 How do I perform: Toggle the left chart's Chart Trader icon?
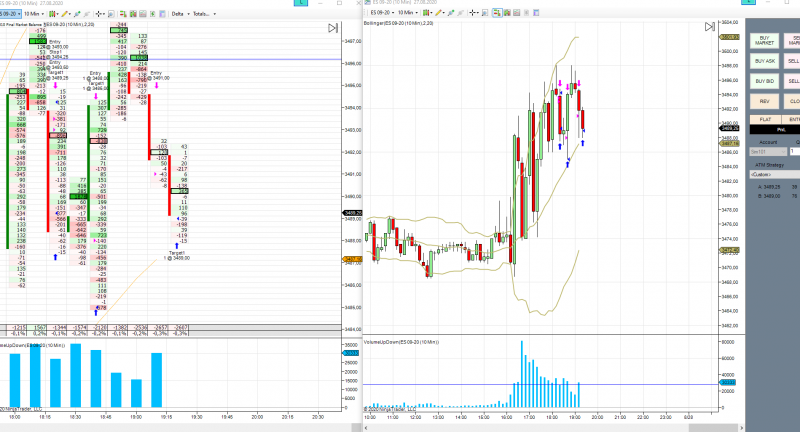[x=123, y=14]
